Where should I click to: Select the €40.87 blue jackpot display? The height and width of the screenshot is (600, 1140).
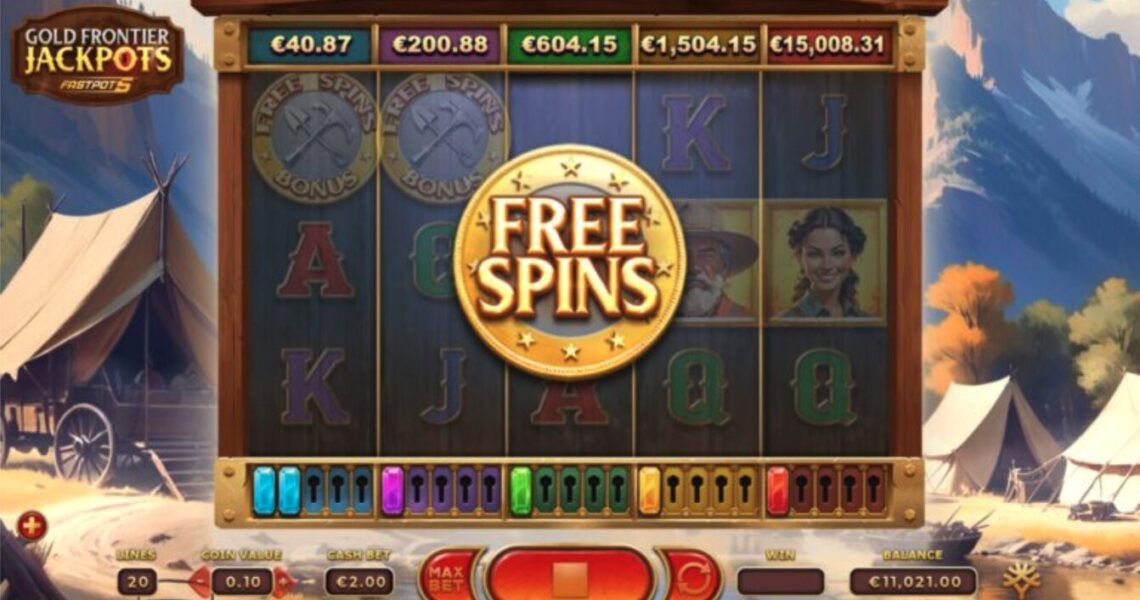tap(311, 46)
